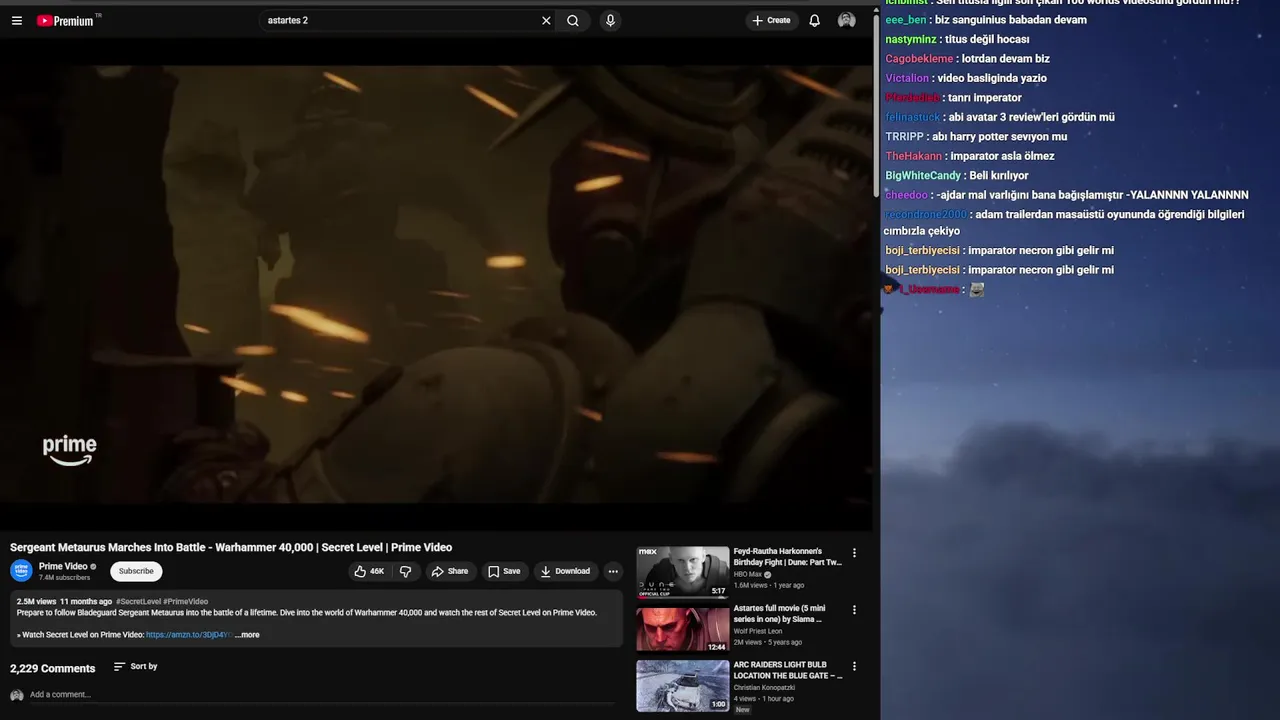Dislike the video with thumbs-down icon

(x=405, y=571)
